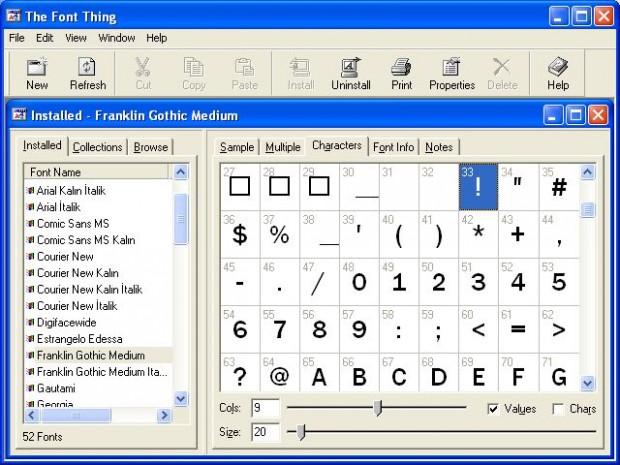
Task: Select font Arial Kalın İtalik
Action: [x=71, y=191]
